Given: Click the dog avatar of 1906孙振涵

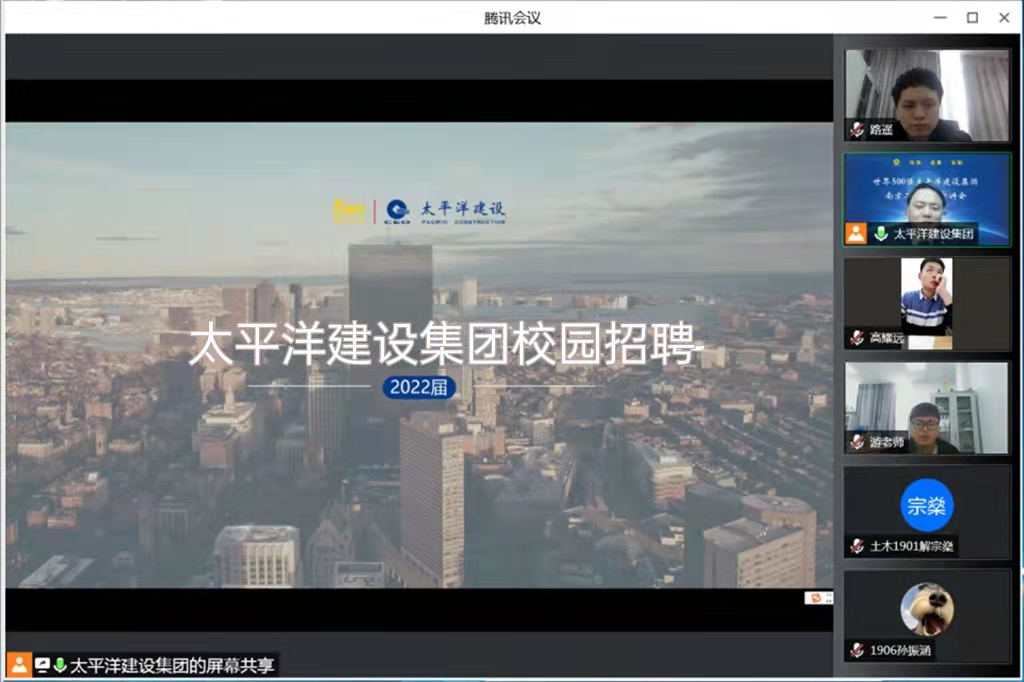Looking at the screenshot, I should [927, 610].
